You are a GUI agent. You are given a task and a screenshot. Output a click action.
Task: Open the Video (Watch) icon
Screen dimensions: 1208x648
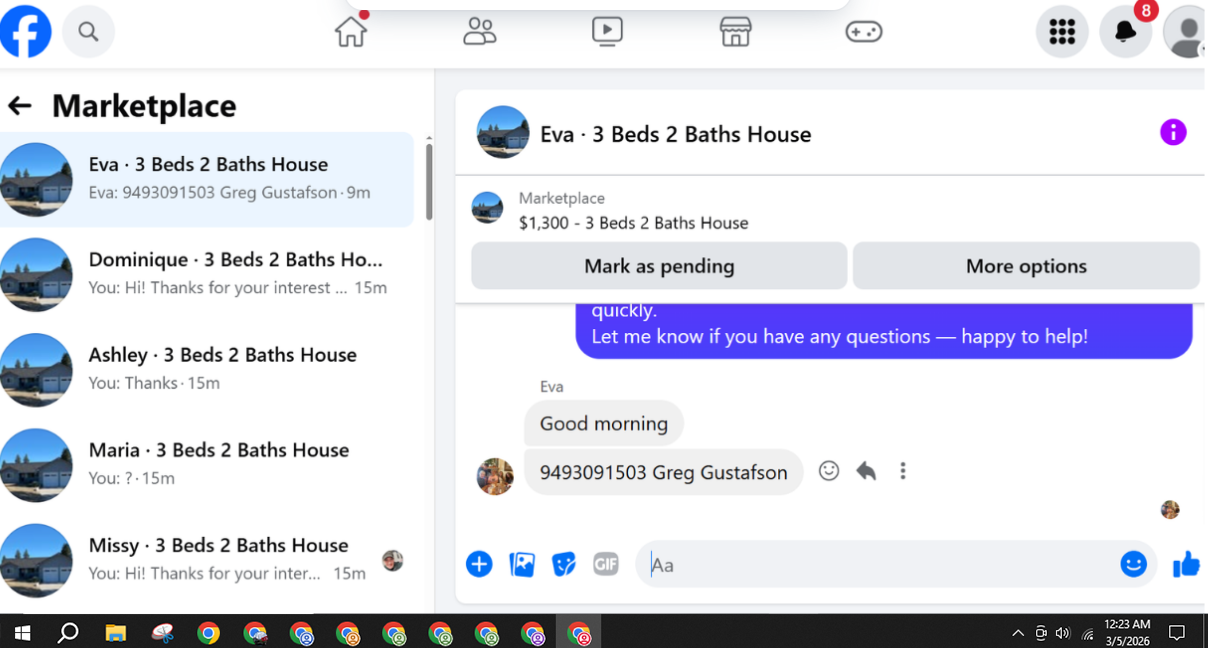(607, 32)
